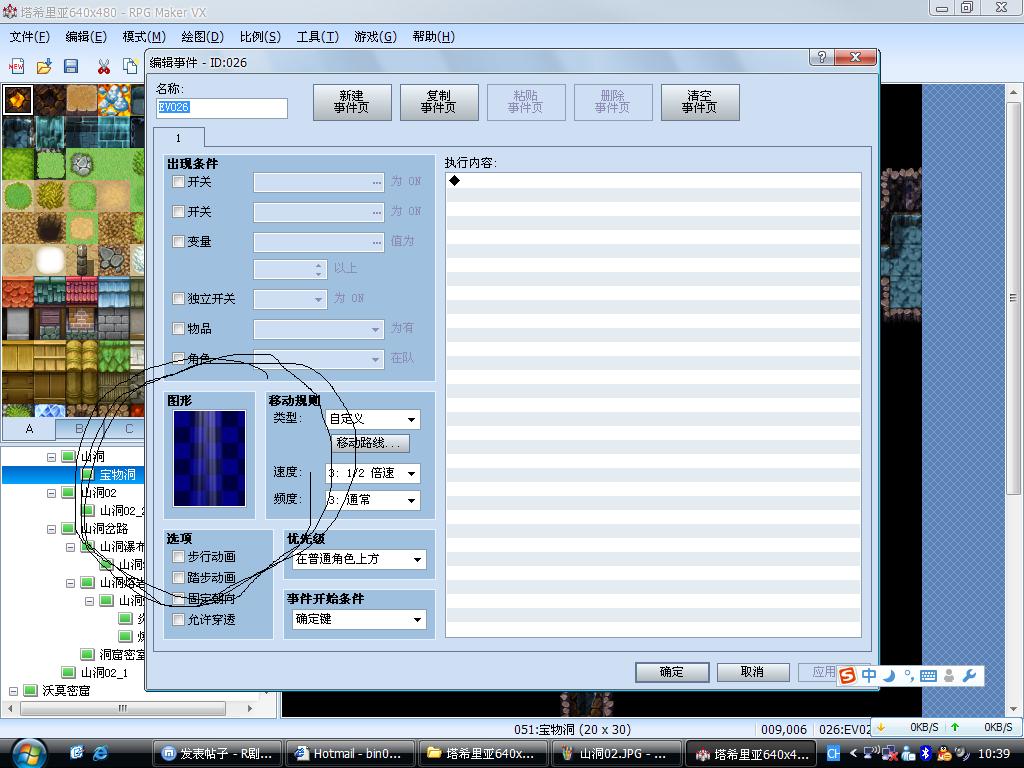Toggle the 固定朝向 option checkbox

click(178, 598)
